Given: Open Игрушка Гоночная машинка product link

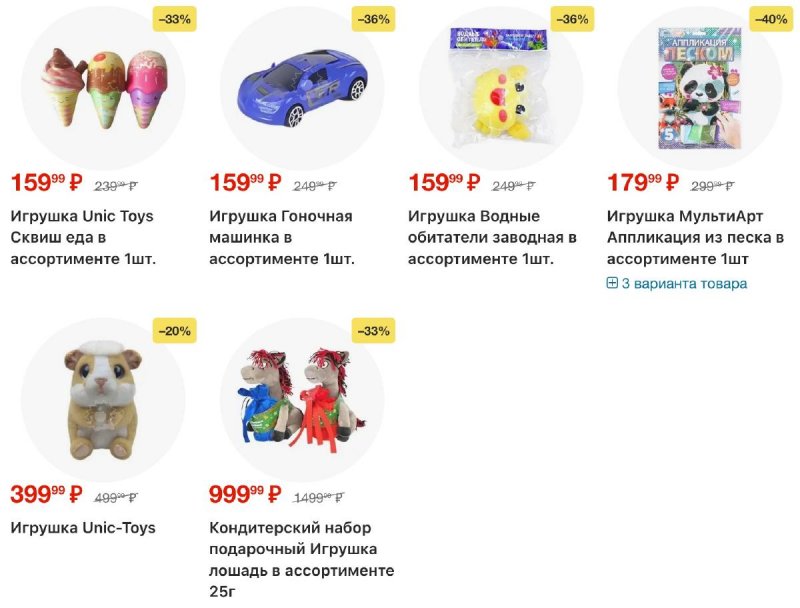Looking at the screenshot, I should [281, 238].
